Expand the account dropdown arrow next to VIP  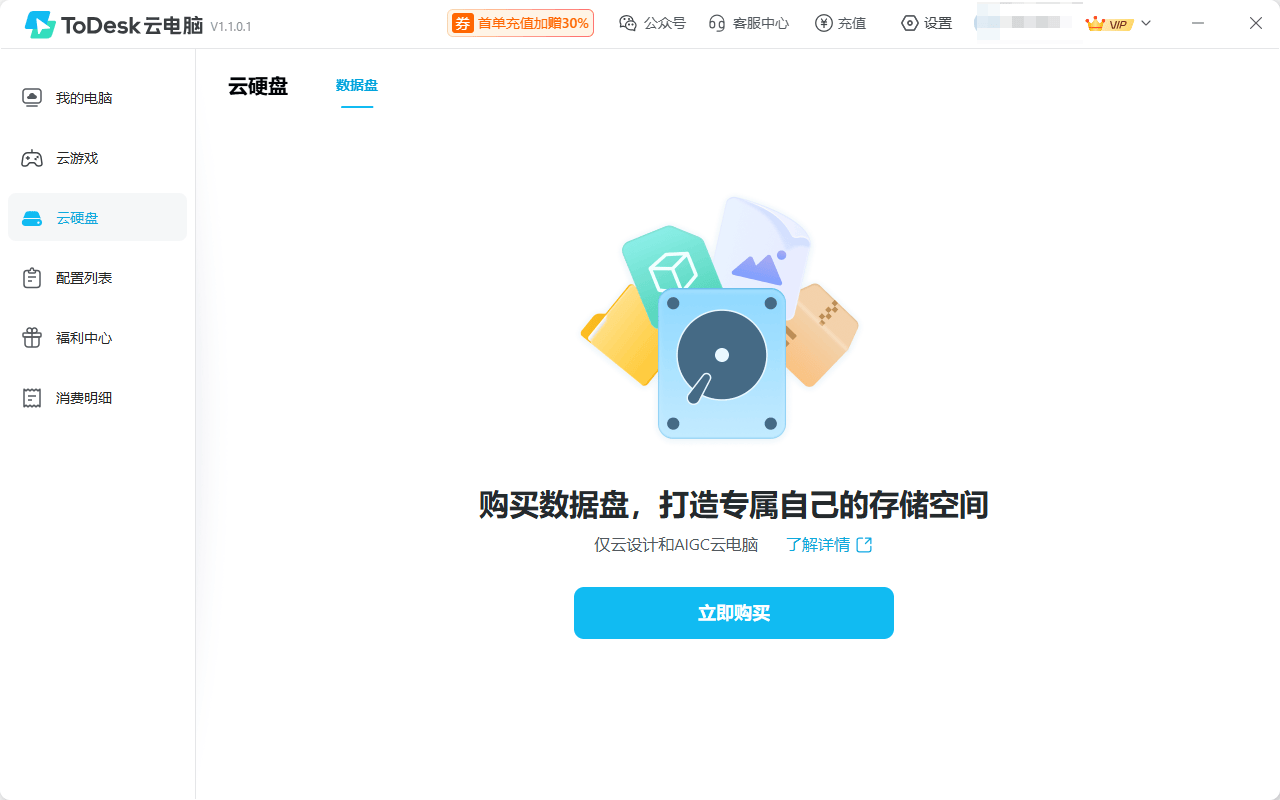point(1146,23)
